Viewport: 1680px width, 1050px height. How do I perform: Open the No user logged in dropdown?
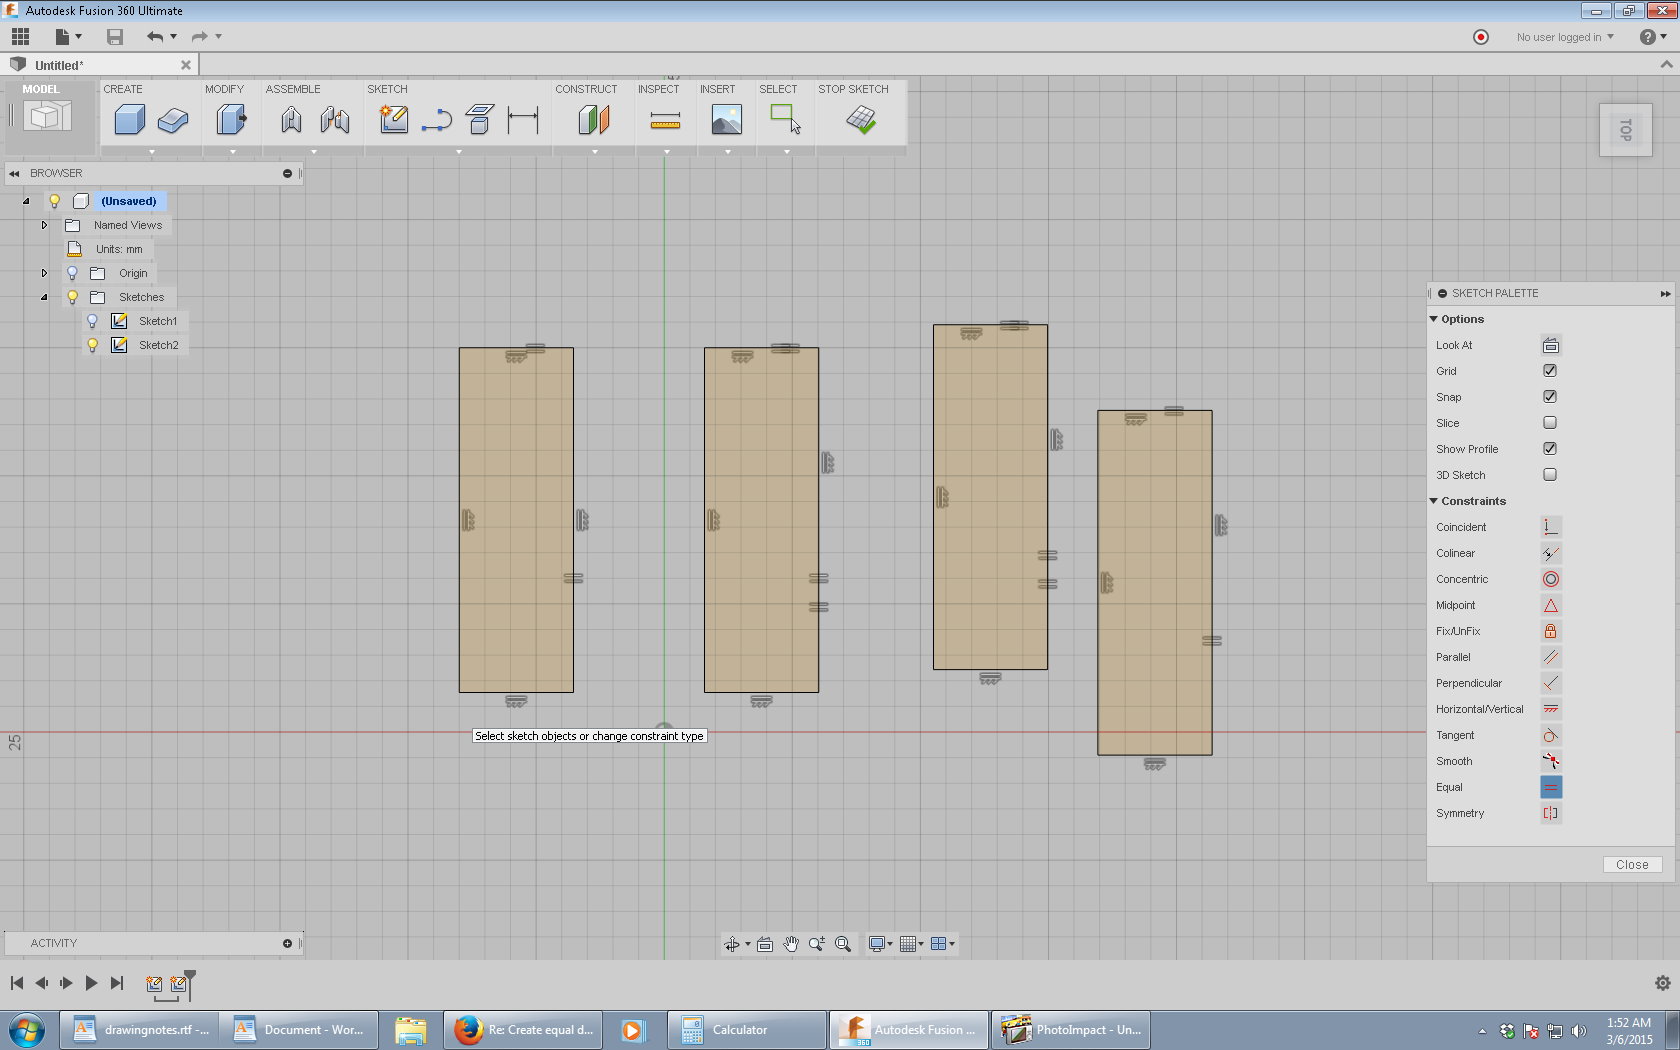click(x=1565, y=37)
